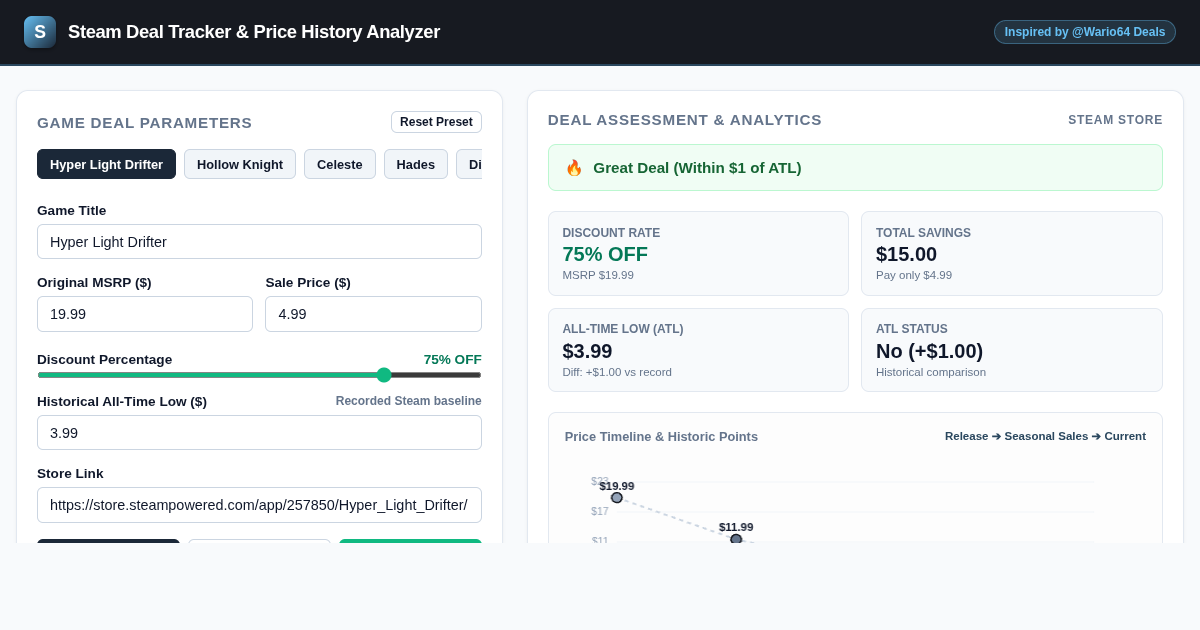Click the Recorded Steam baseline note

(x=408, y=401)
